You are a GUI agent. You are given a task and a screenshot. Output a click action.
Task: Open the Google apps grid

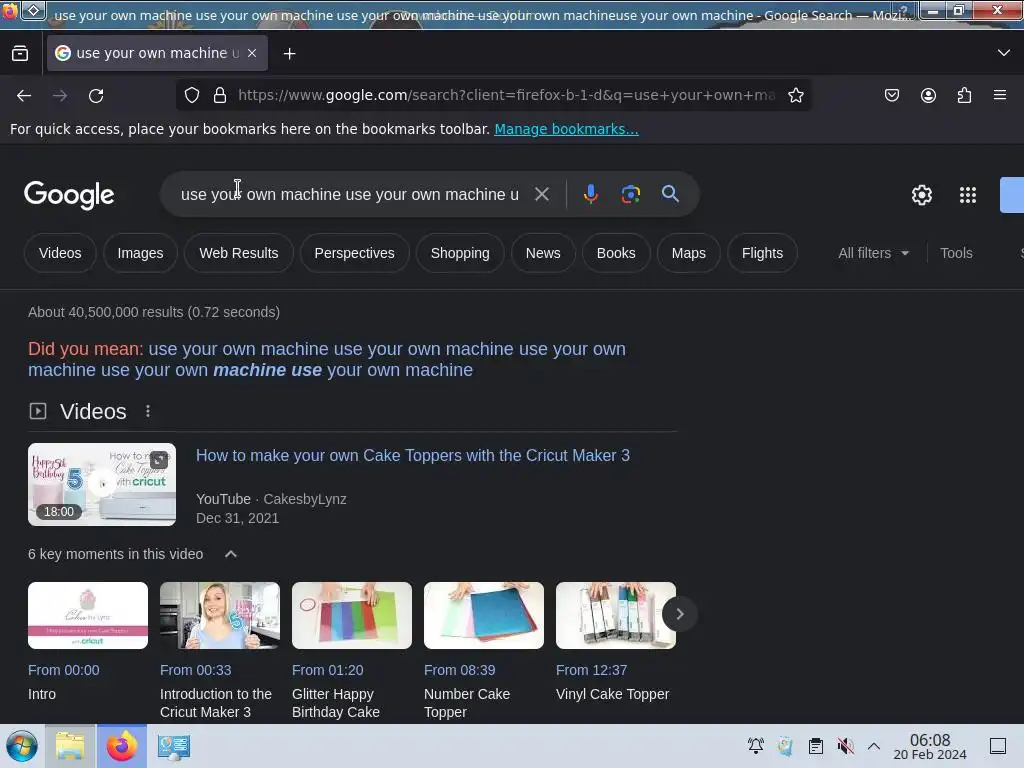968,195
